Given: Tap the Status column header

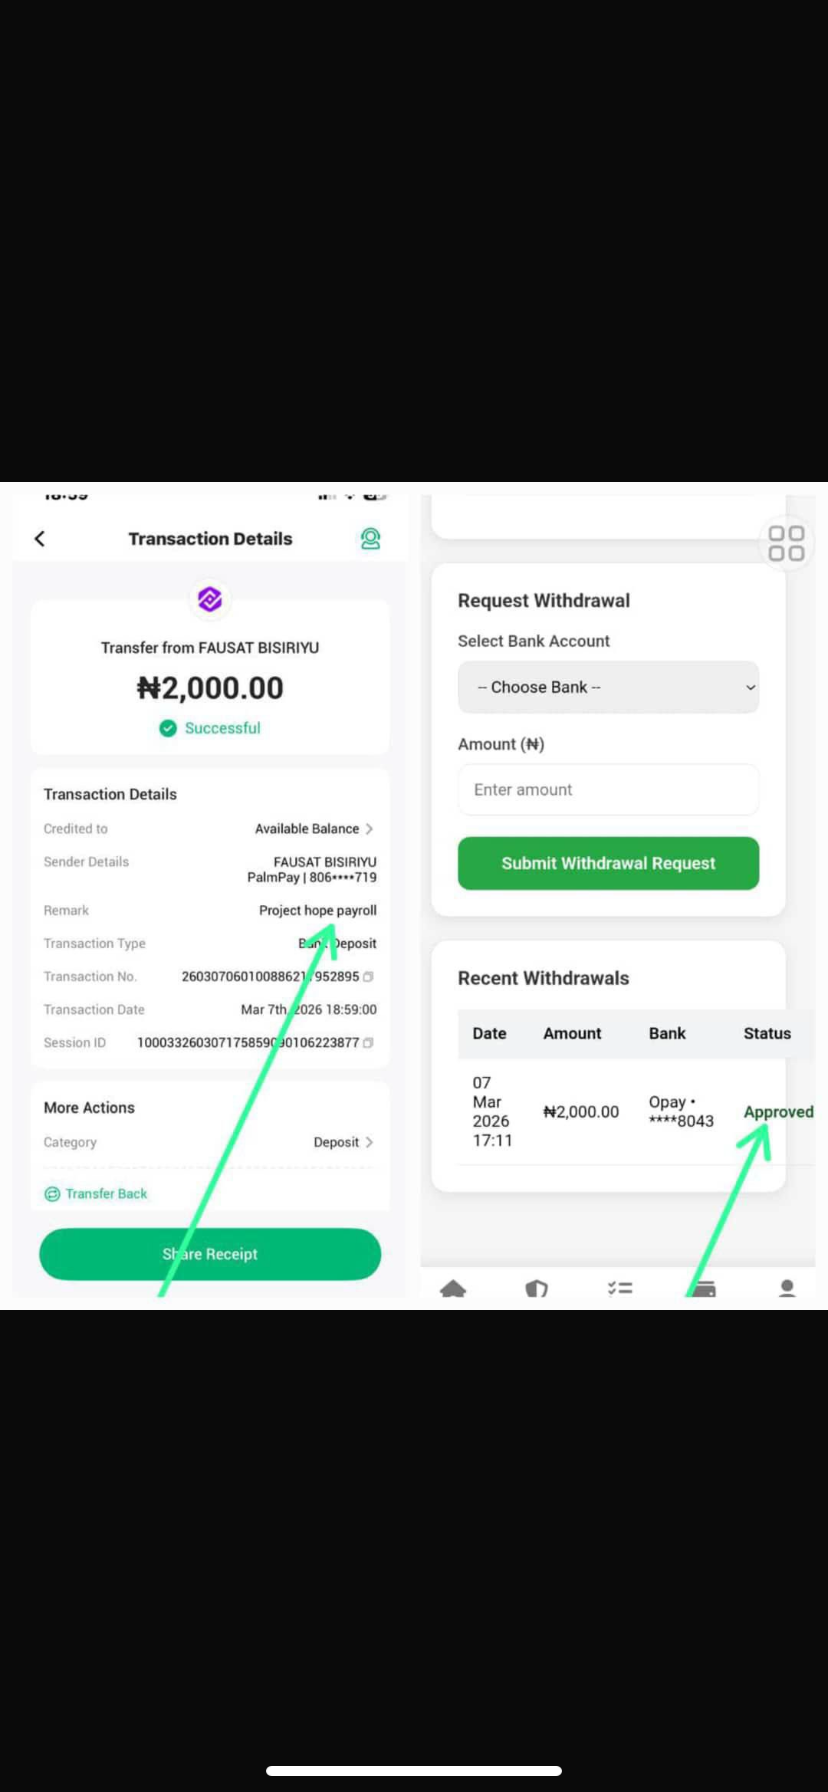Looking at the screenshot, I should click(767, 1034).
